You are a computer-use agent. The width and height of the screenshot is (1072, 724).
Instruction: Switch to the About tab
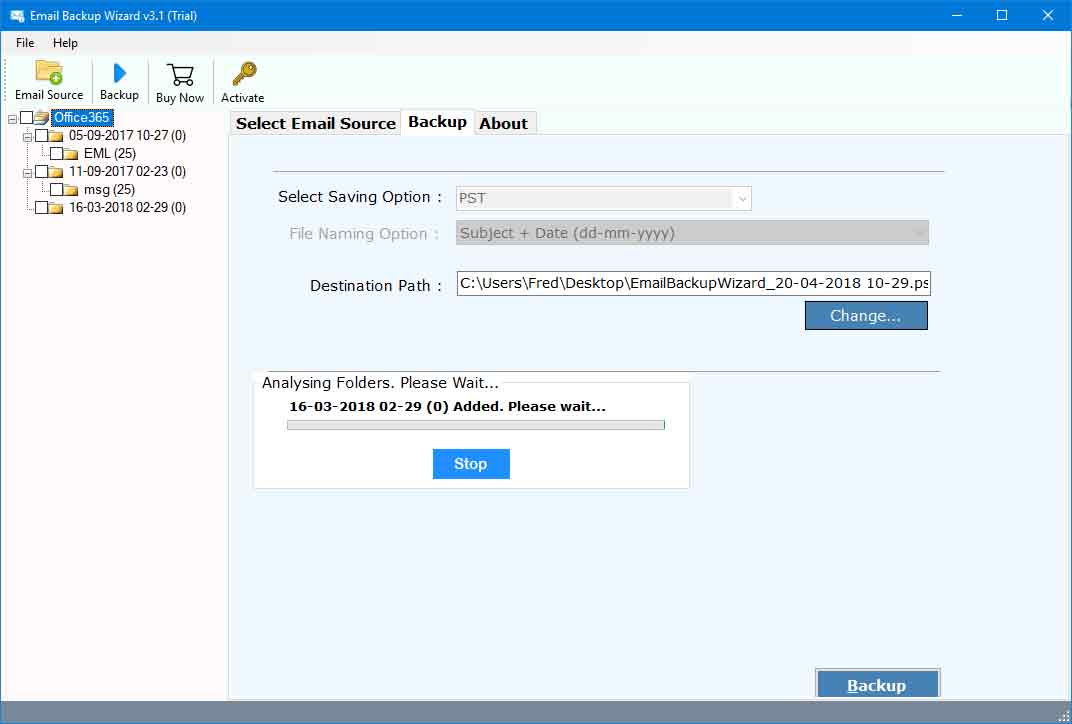pyautogui.click(x=504, y=124)
